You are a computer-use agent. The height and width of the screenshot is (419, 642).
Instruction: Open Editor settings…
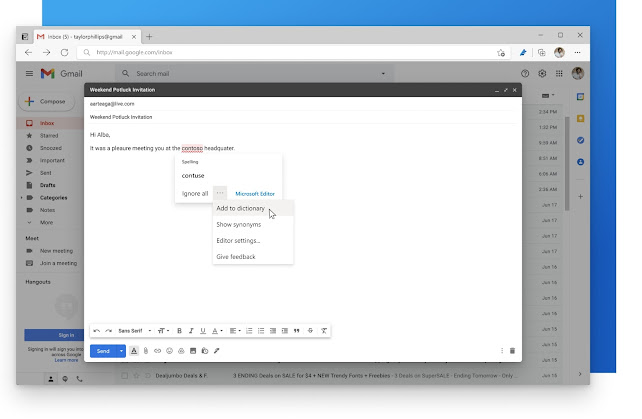[x=253, y=240]
